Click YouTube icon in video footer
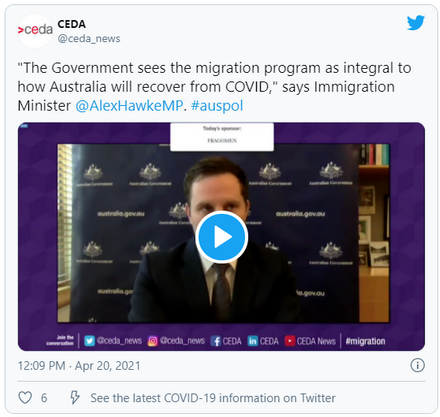Viewport: 440px width, 417px height. tap(290, 341)
